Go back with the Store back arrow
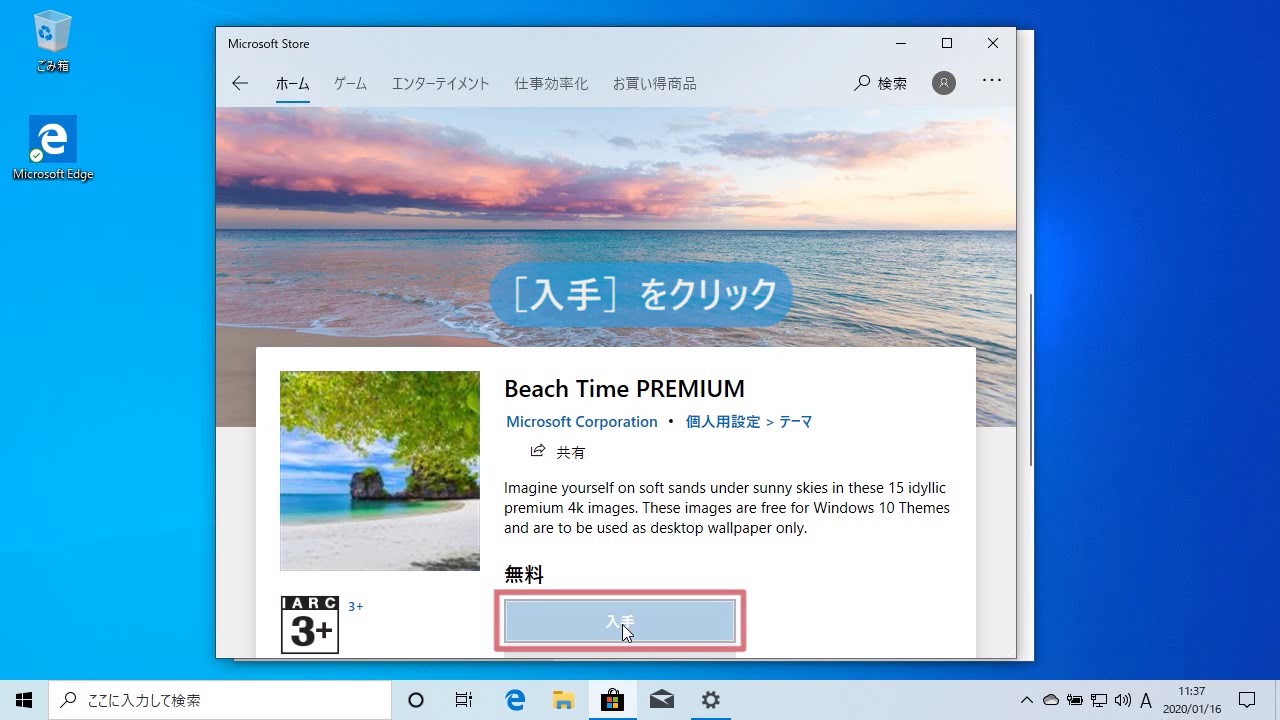The width and height of the screenshot is (1280, 720). 240,83
